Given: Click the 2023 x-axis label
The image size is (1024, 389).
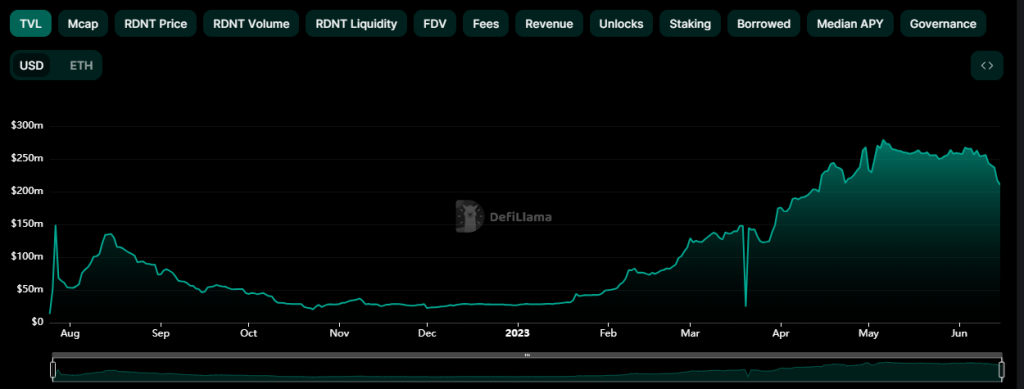Looking at the screenshot, I should pyautogui.click(x=518, y=334).
